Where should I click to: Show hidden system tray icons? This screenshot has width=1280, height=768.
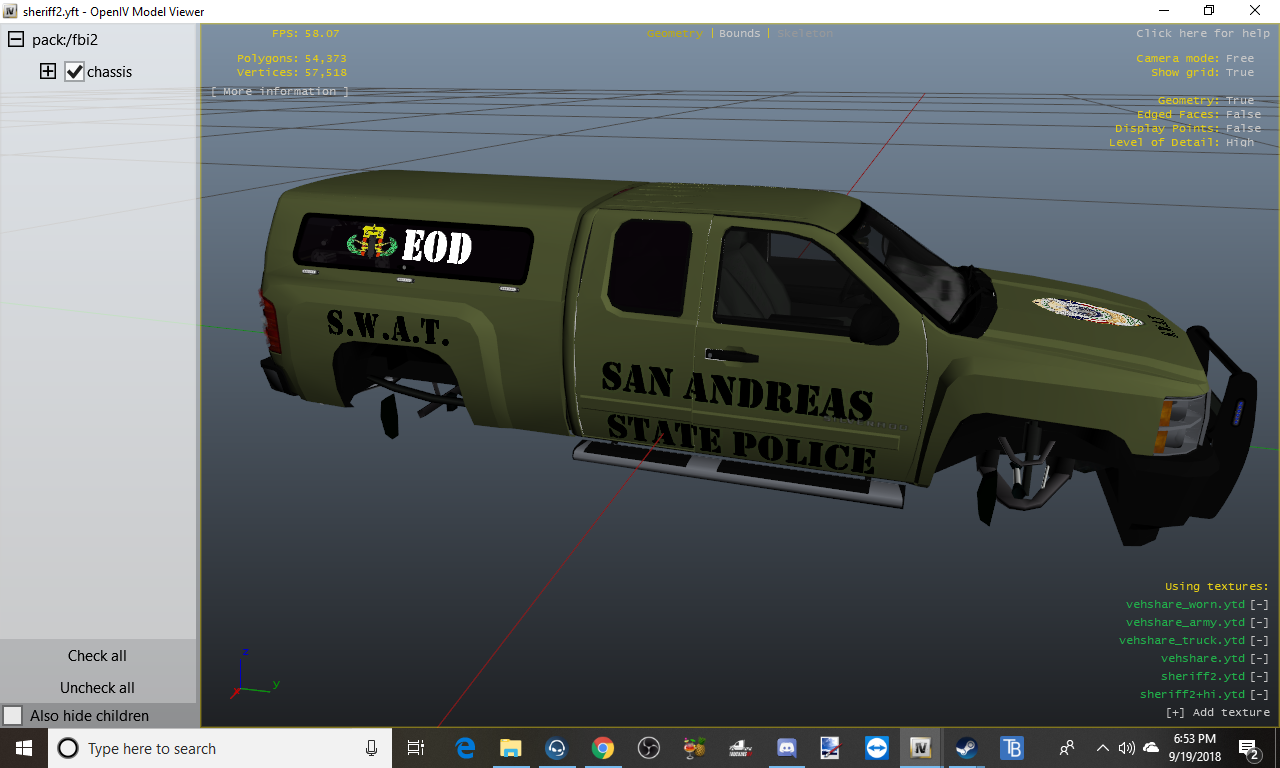(x=1103, y=748)
